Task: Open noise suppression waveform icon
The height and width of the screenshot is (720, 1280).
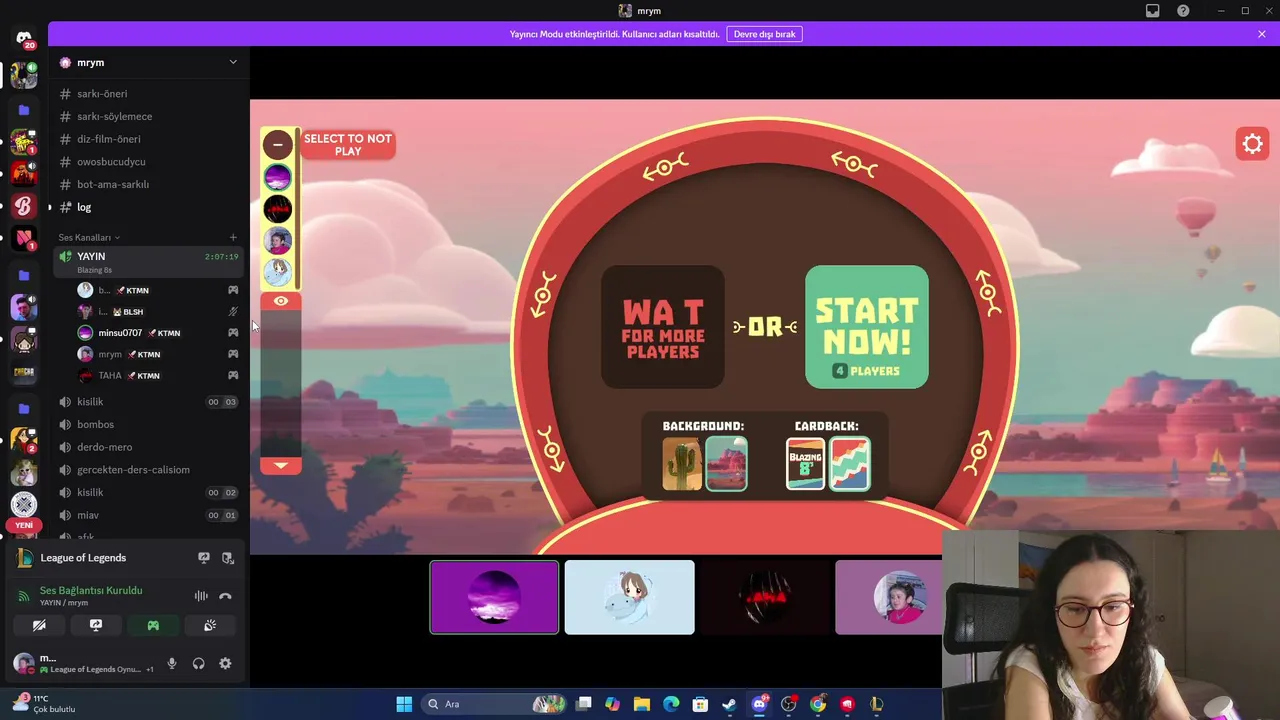Action: (x=201, y=596)
